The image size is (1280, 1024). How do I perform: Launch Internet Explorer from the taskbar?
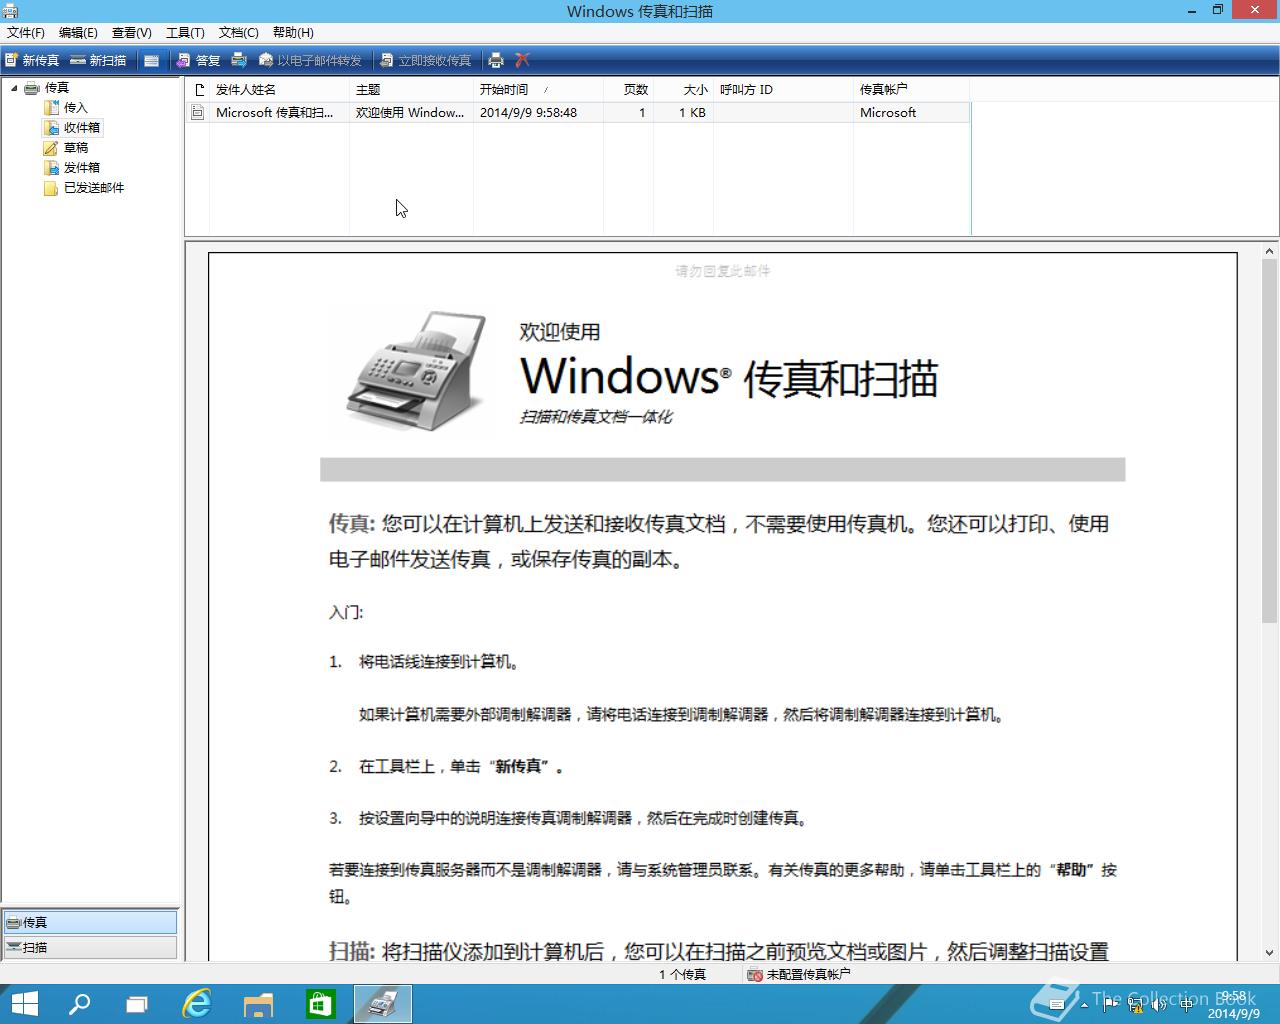click(x=197, y=1004)
